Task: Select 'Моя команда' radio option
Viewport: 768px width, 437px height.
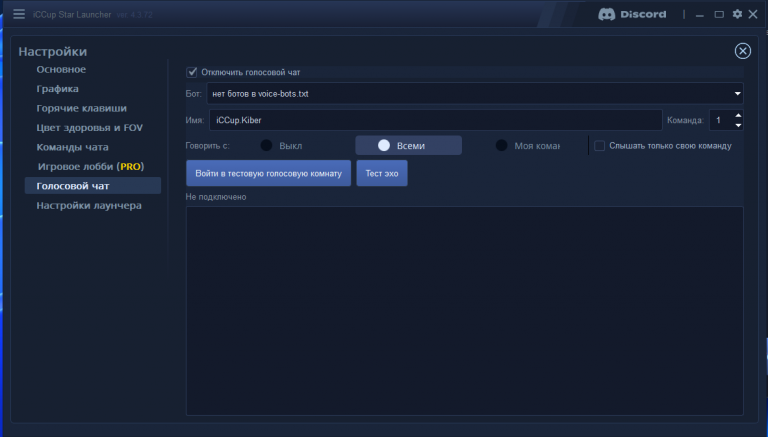Action: (502, 146)
